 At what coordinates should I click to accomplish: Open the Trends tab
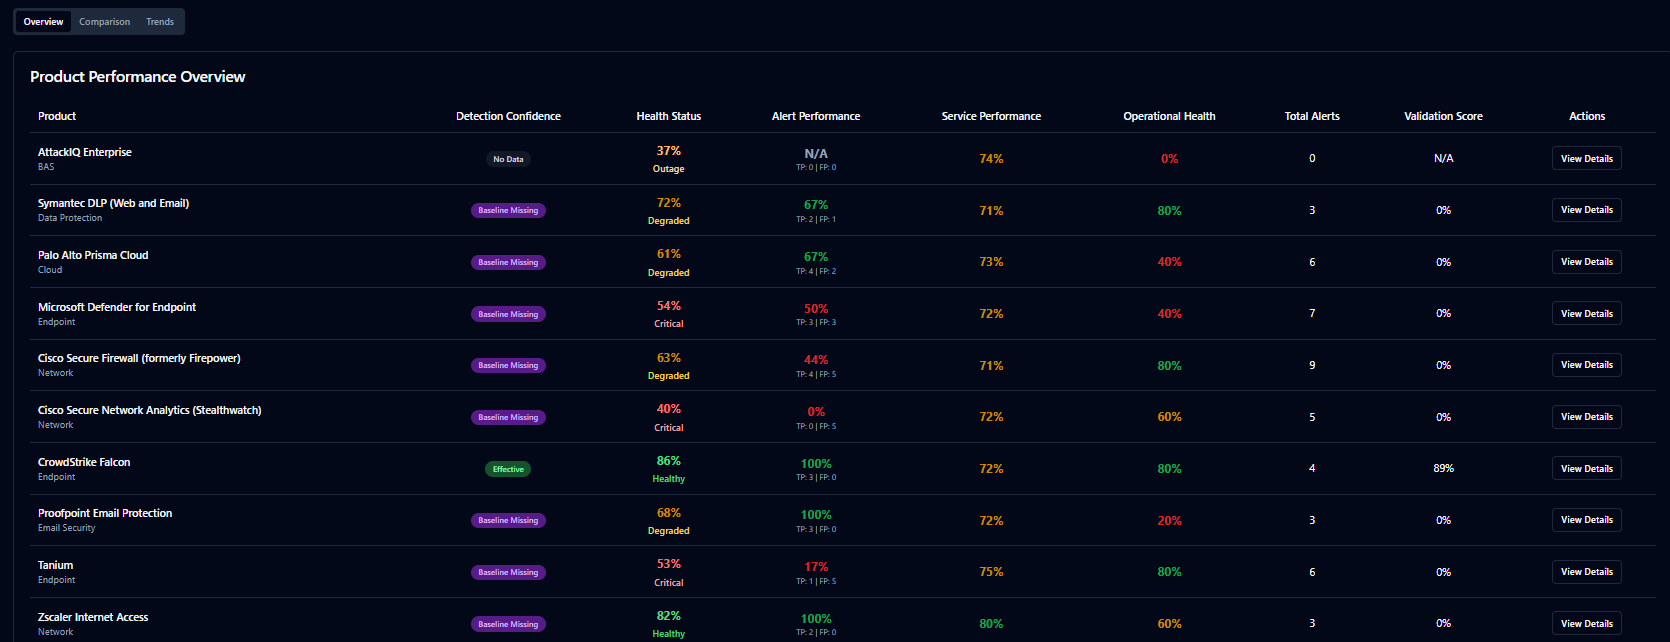pyautogui.click(x=160, y=22)
